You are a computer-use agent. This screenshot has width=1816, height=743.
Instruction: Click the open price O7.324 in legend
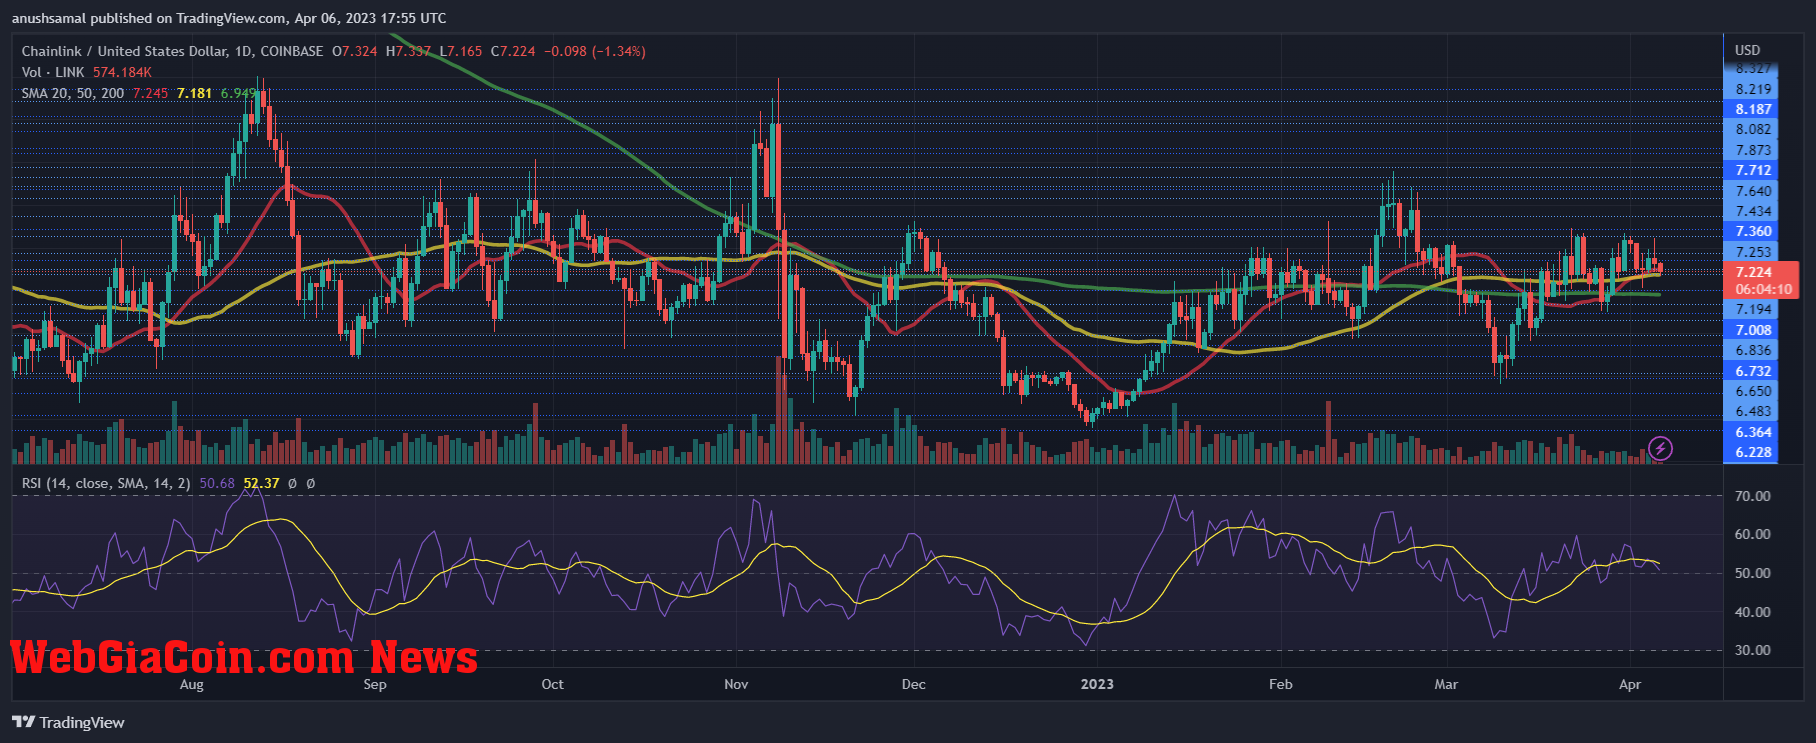[x=355, y=51]
